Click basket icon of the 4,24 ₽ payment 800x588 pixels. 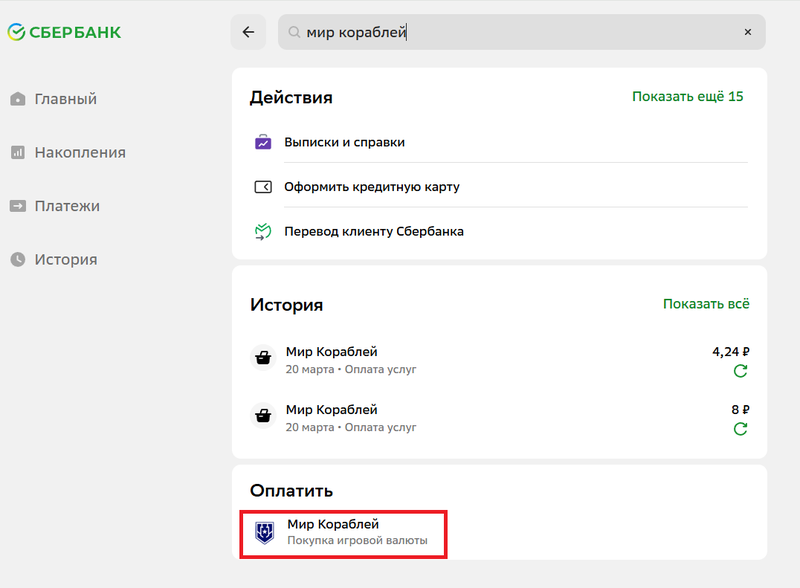(x=263, y=357)
